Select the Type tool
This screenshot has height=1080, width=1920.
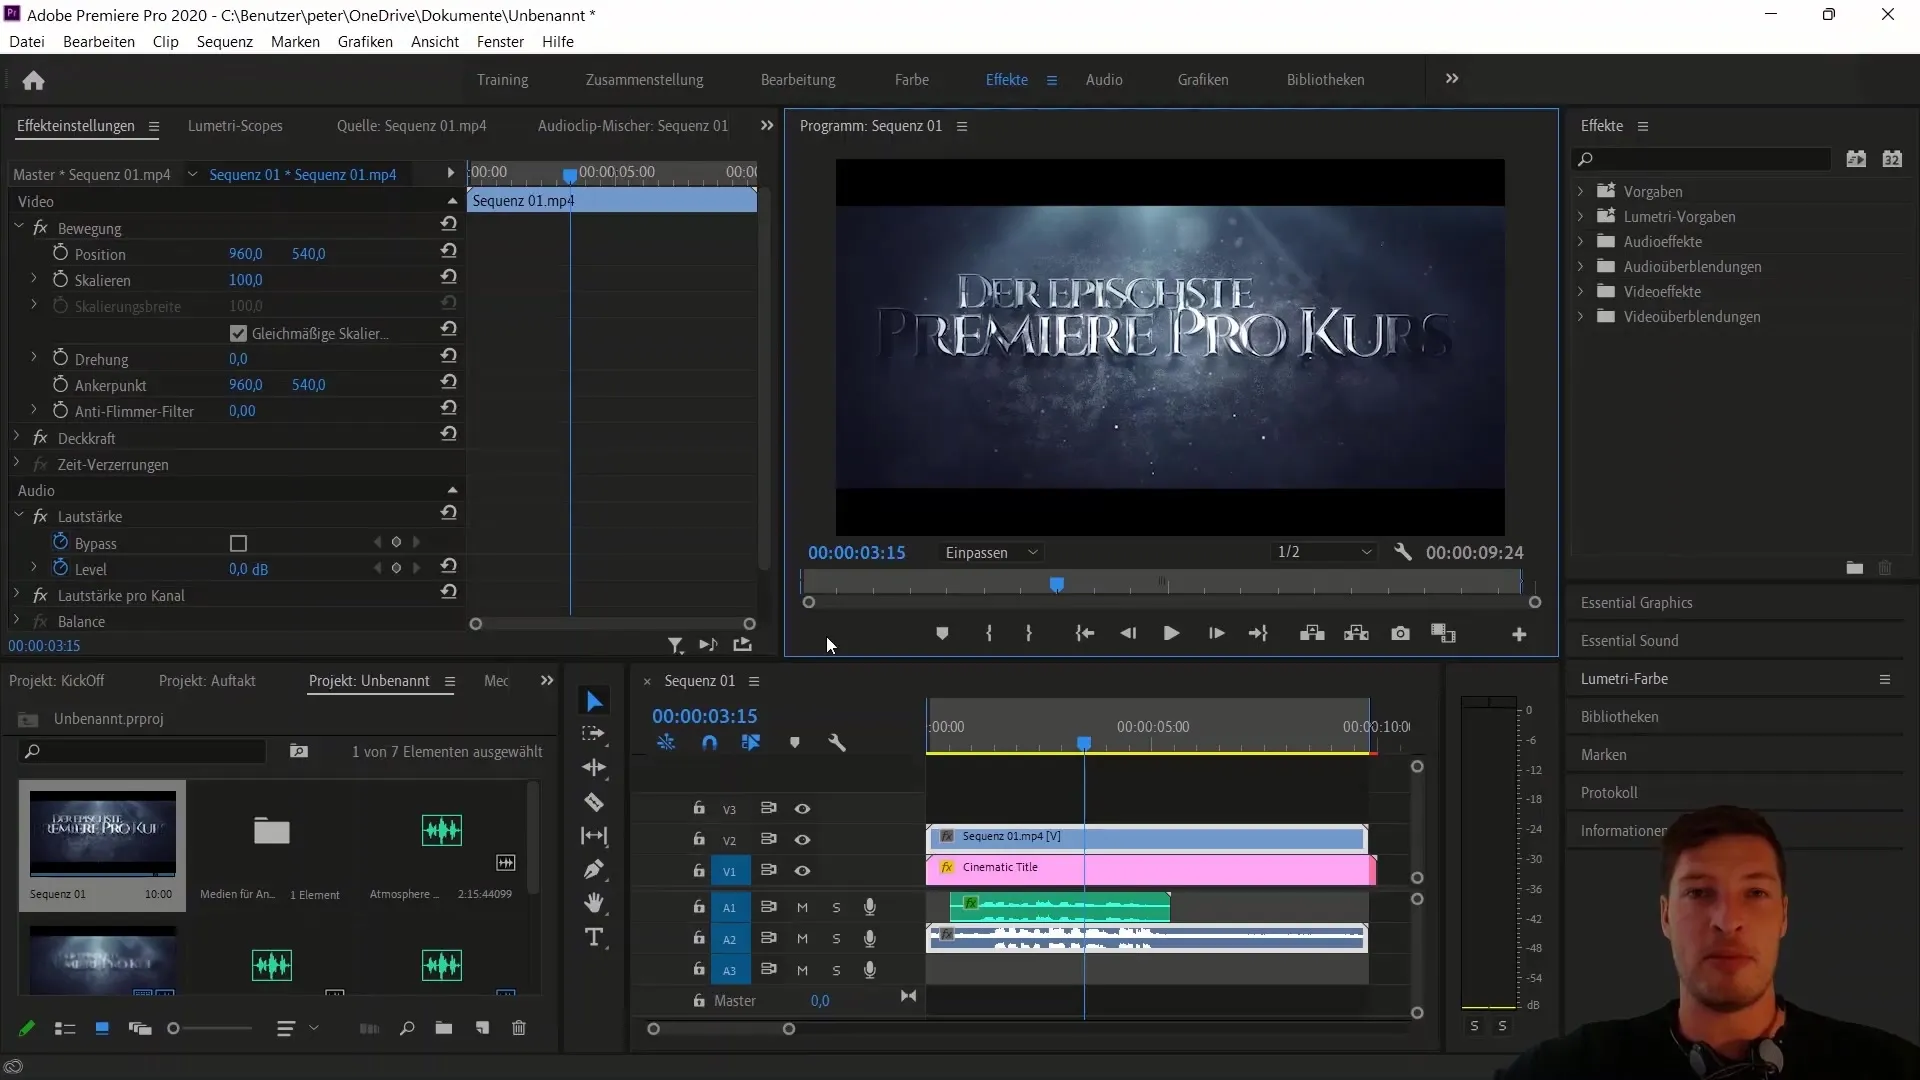click(594, 937)
